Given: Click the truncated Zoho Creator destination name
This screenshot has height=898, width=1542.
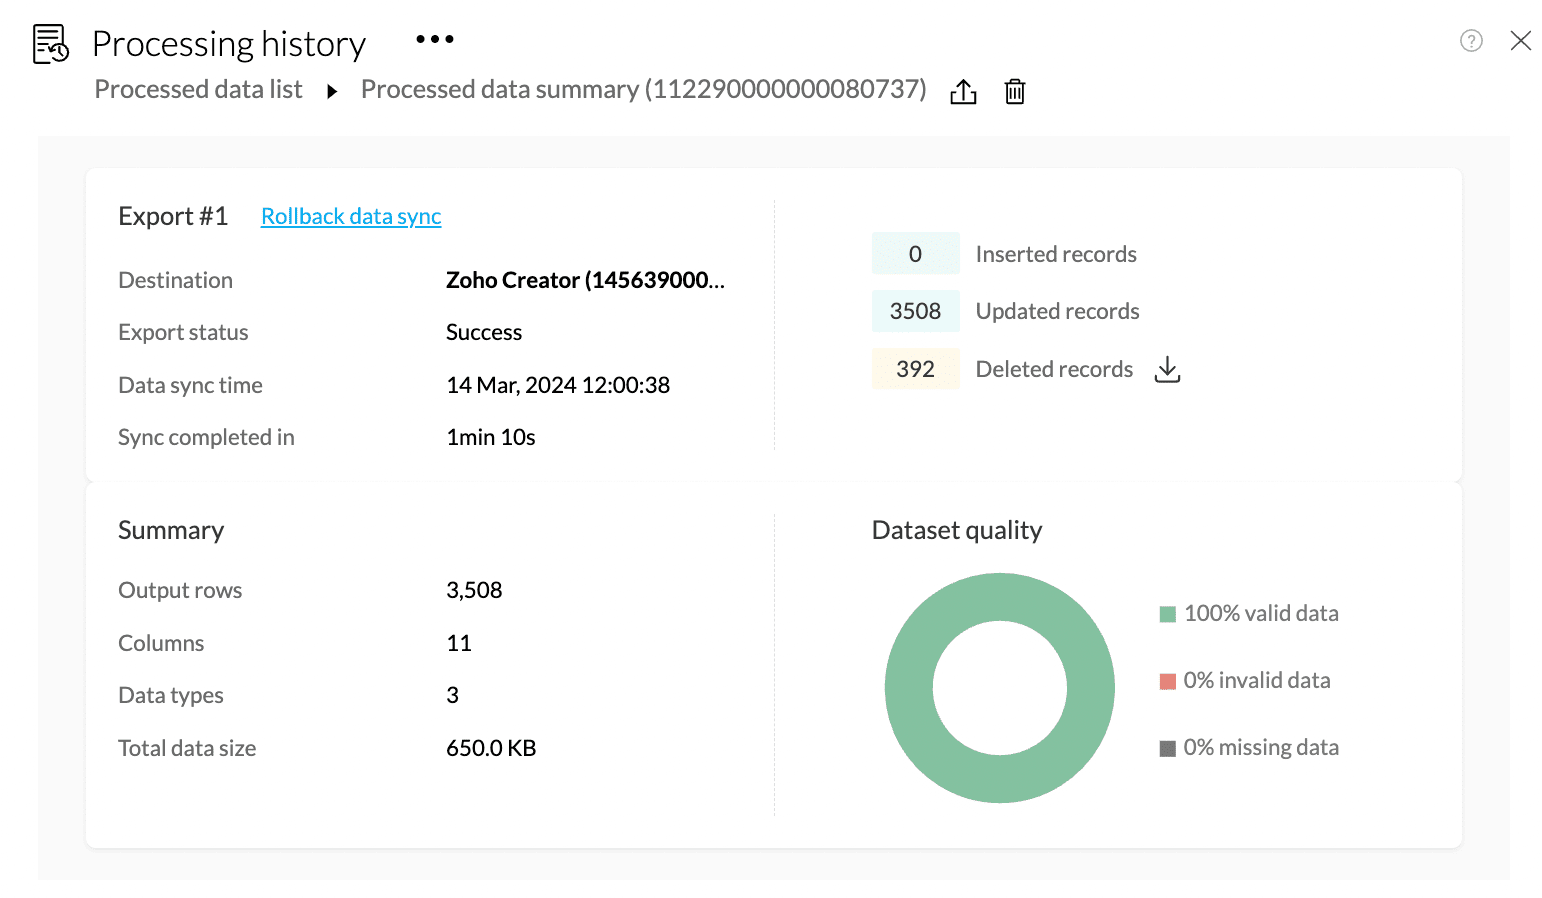Looking at the screenshot, I should click(585, 281).
